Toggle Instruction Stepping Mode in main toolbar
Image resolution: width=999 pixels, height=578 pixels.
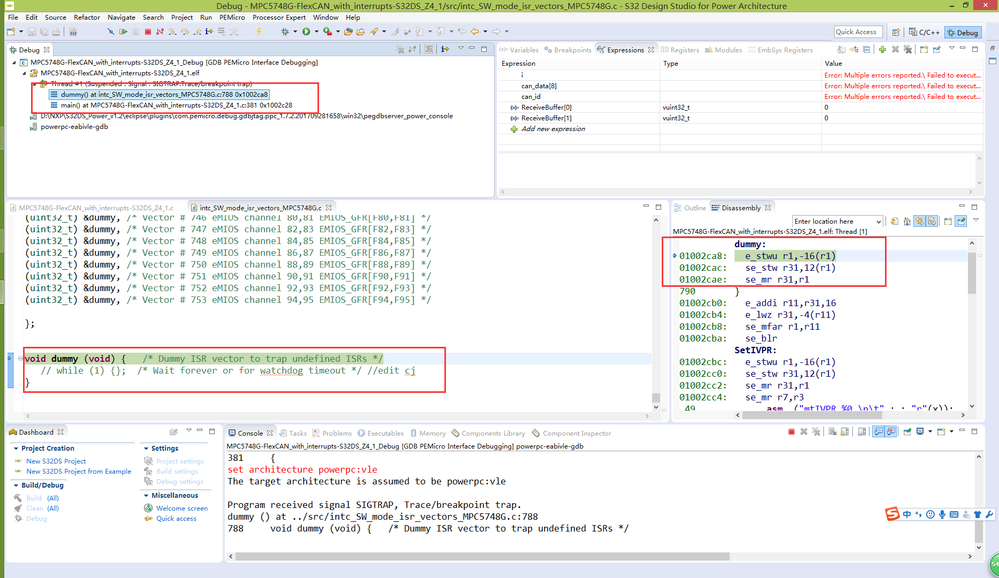(x=209, y=31)
